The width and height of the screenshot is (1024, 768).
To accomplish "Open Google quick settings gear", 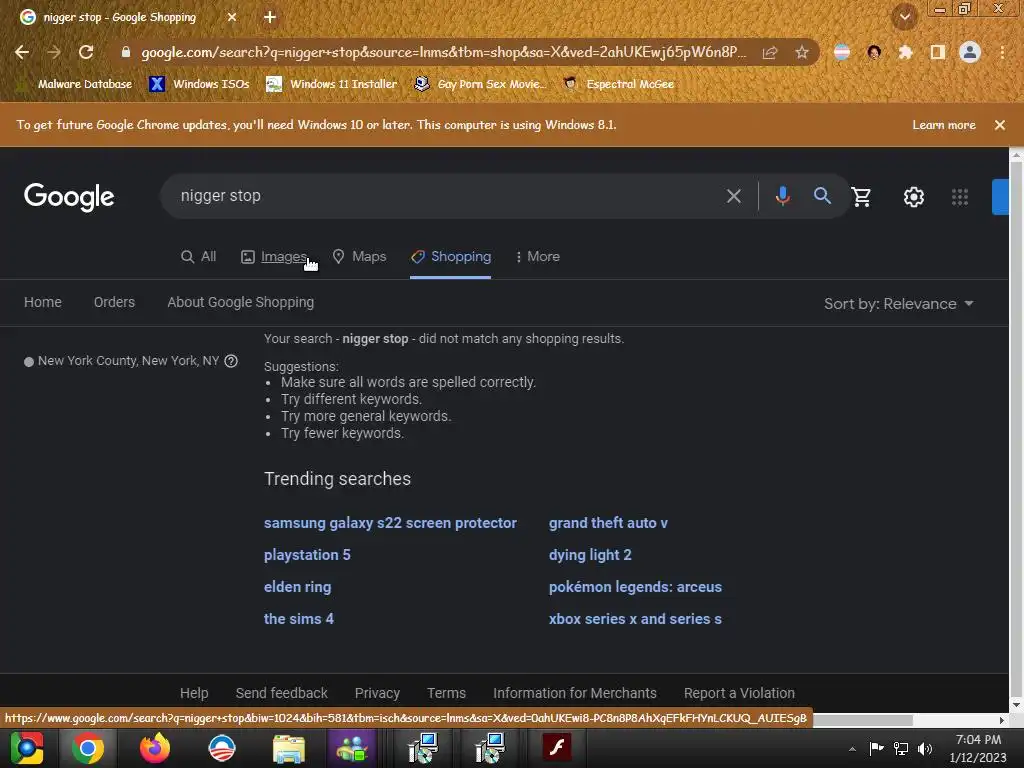I will [914, 197].
